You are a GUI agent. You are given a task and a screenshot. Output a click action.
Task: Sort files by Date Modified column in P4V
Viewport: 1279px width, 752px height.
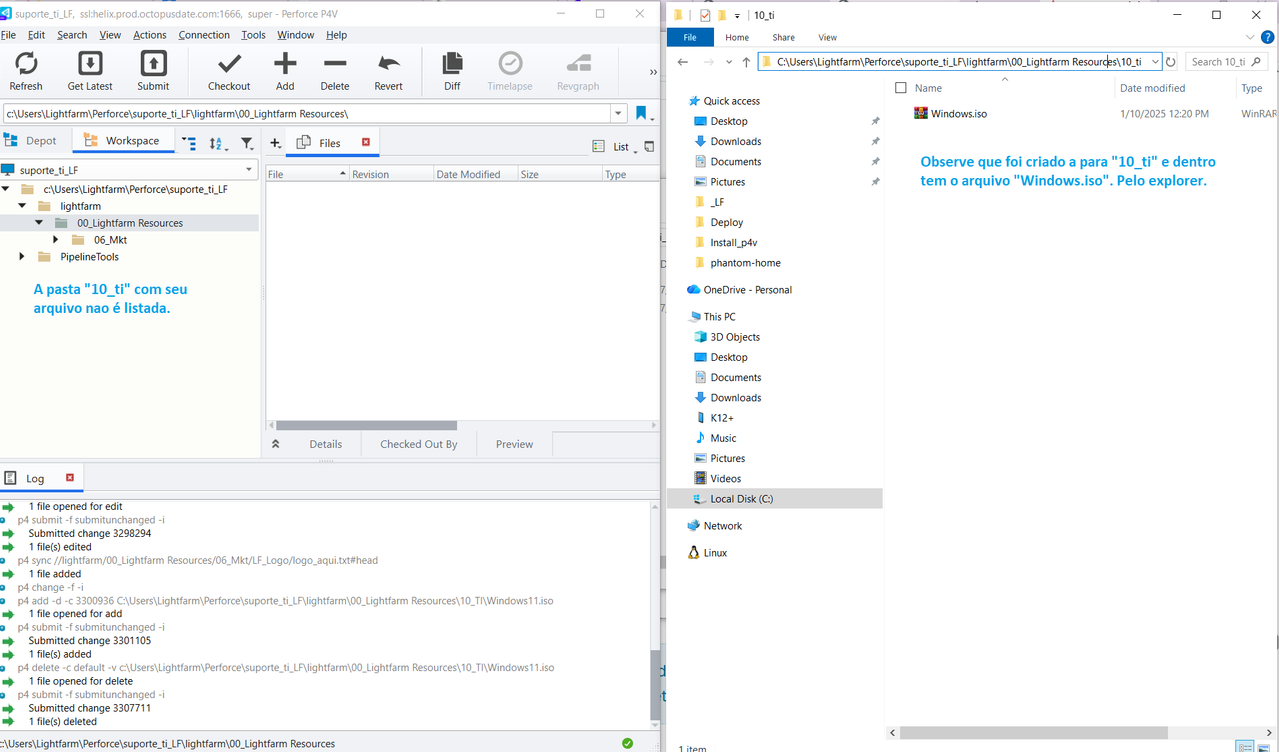[475, 174]
